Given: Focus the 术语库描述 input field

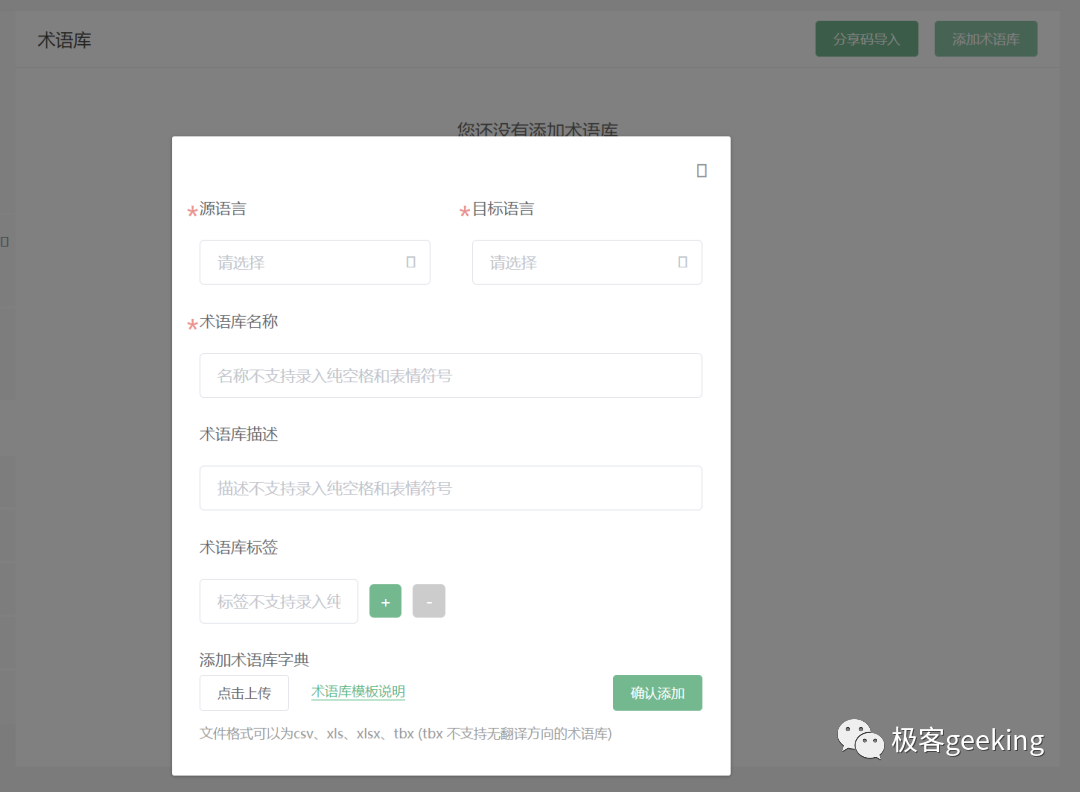Looking at the screenshot, I should tap(450, 488).
